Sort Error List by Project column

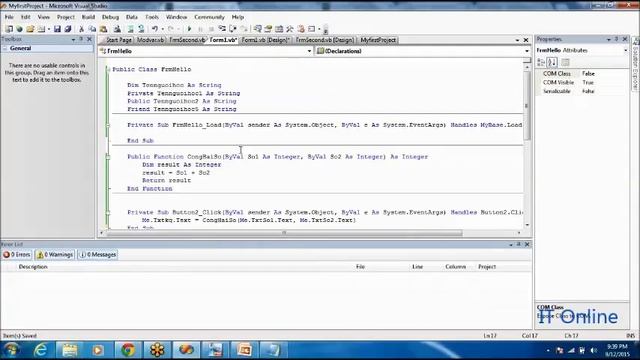pos(487,267)
